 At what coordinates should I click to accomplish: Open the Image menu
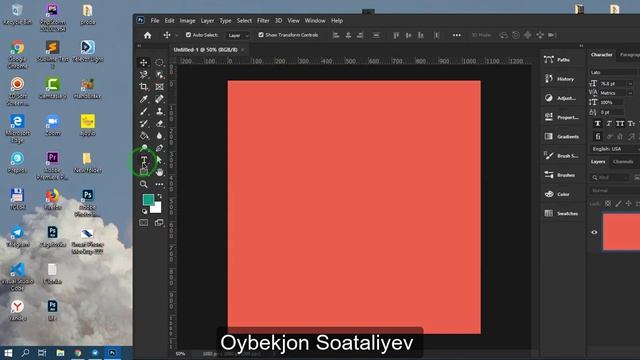(187, 20)
